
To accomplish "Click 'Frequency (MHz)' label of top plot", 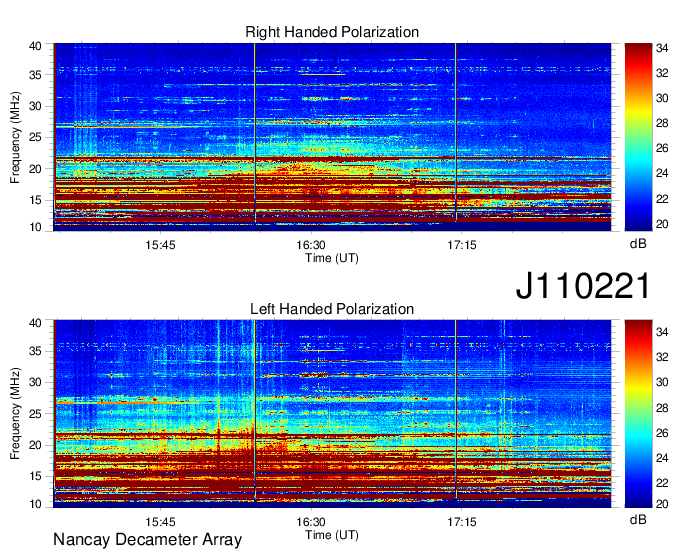I will (x=15, y=137).
